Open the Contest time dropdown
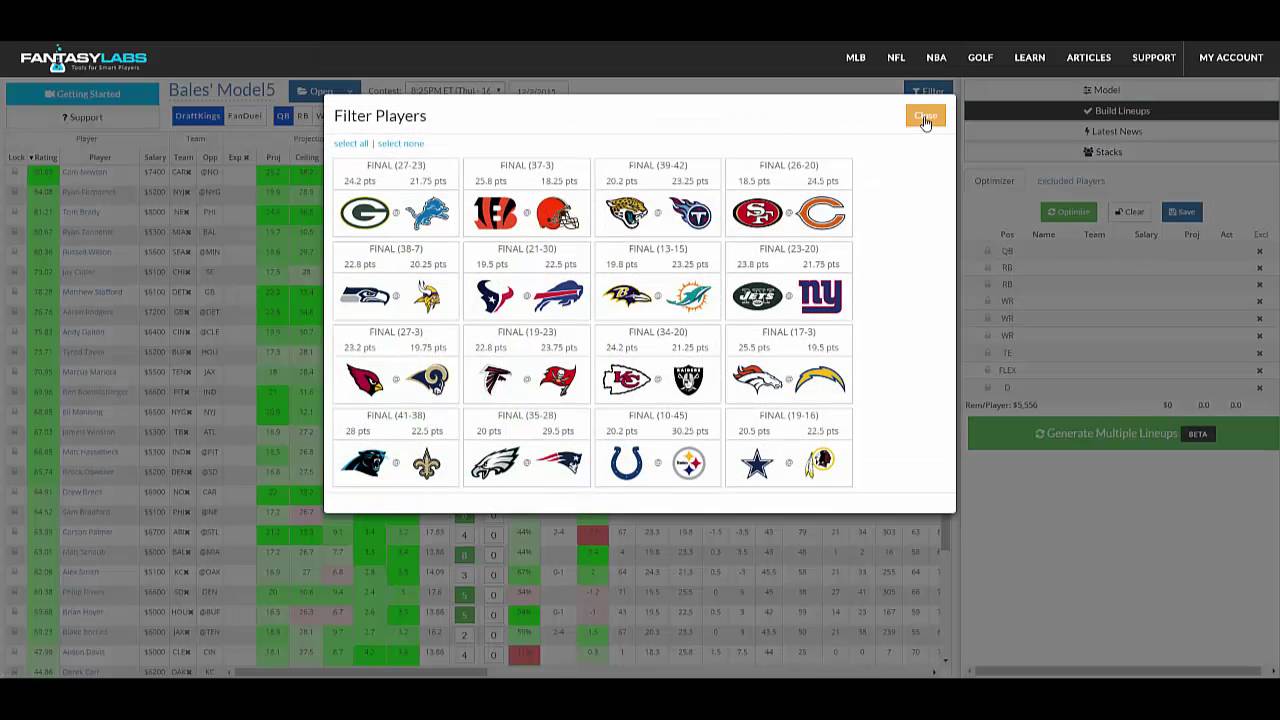Image resolution: width=1280 pixels, height=720 pixels. coord(455,91)
